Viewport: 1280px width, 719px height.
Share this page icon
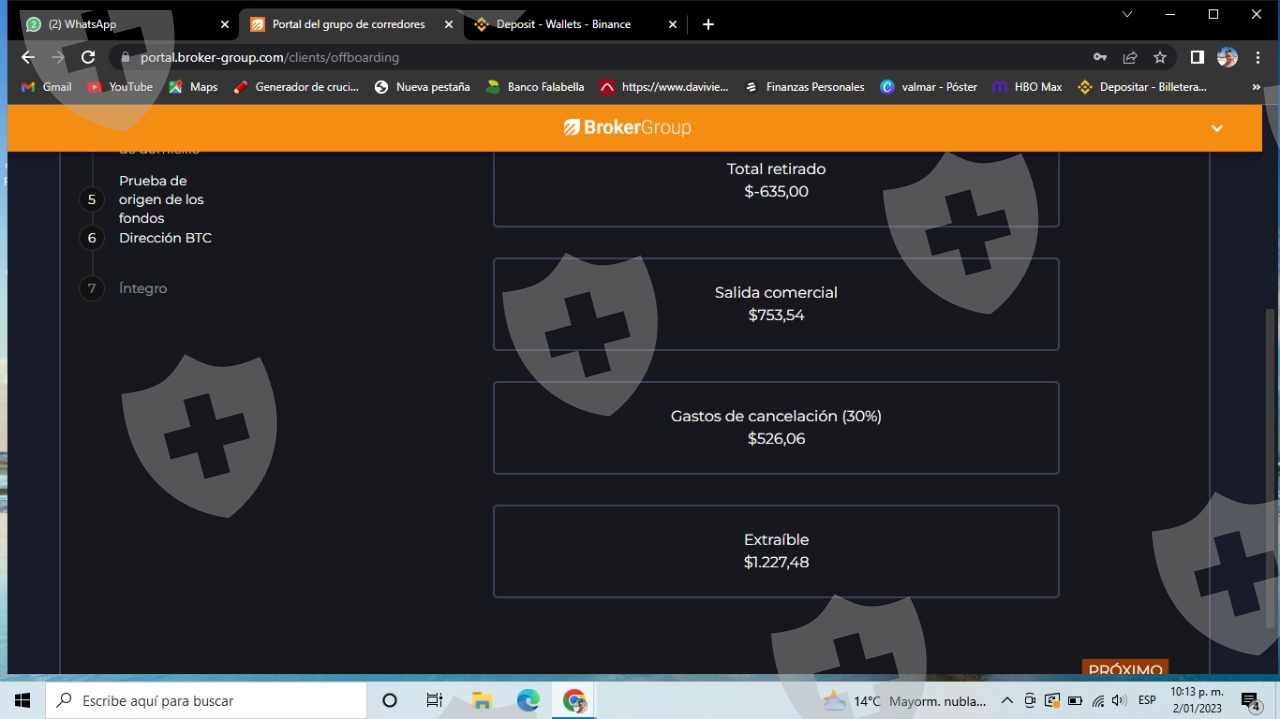(x=1130, y=57)
